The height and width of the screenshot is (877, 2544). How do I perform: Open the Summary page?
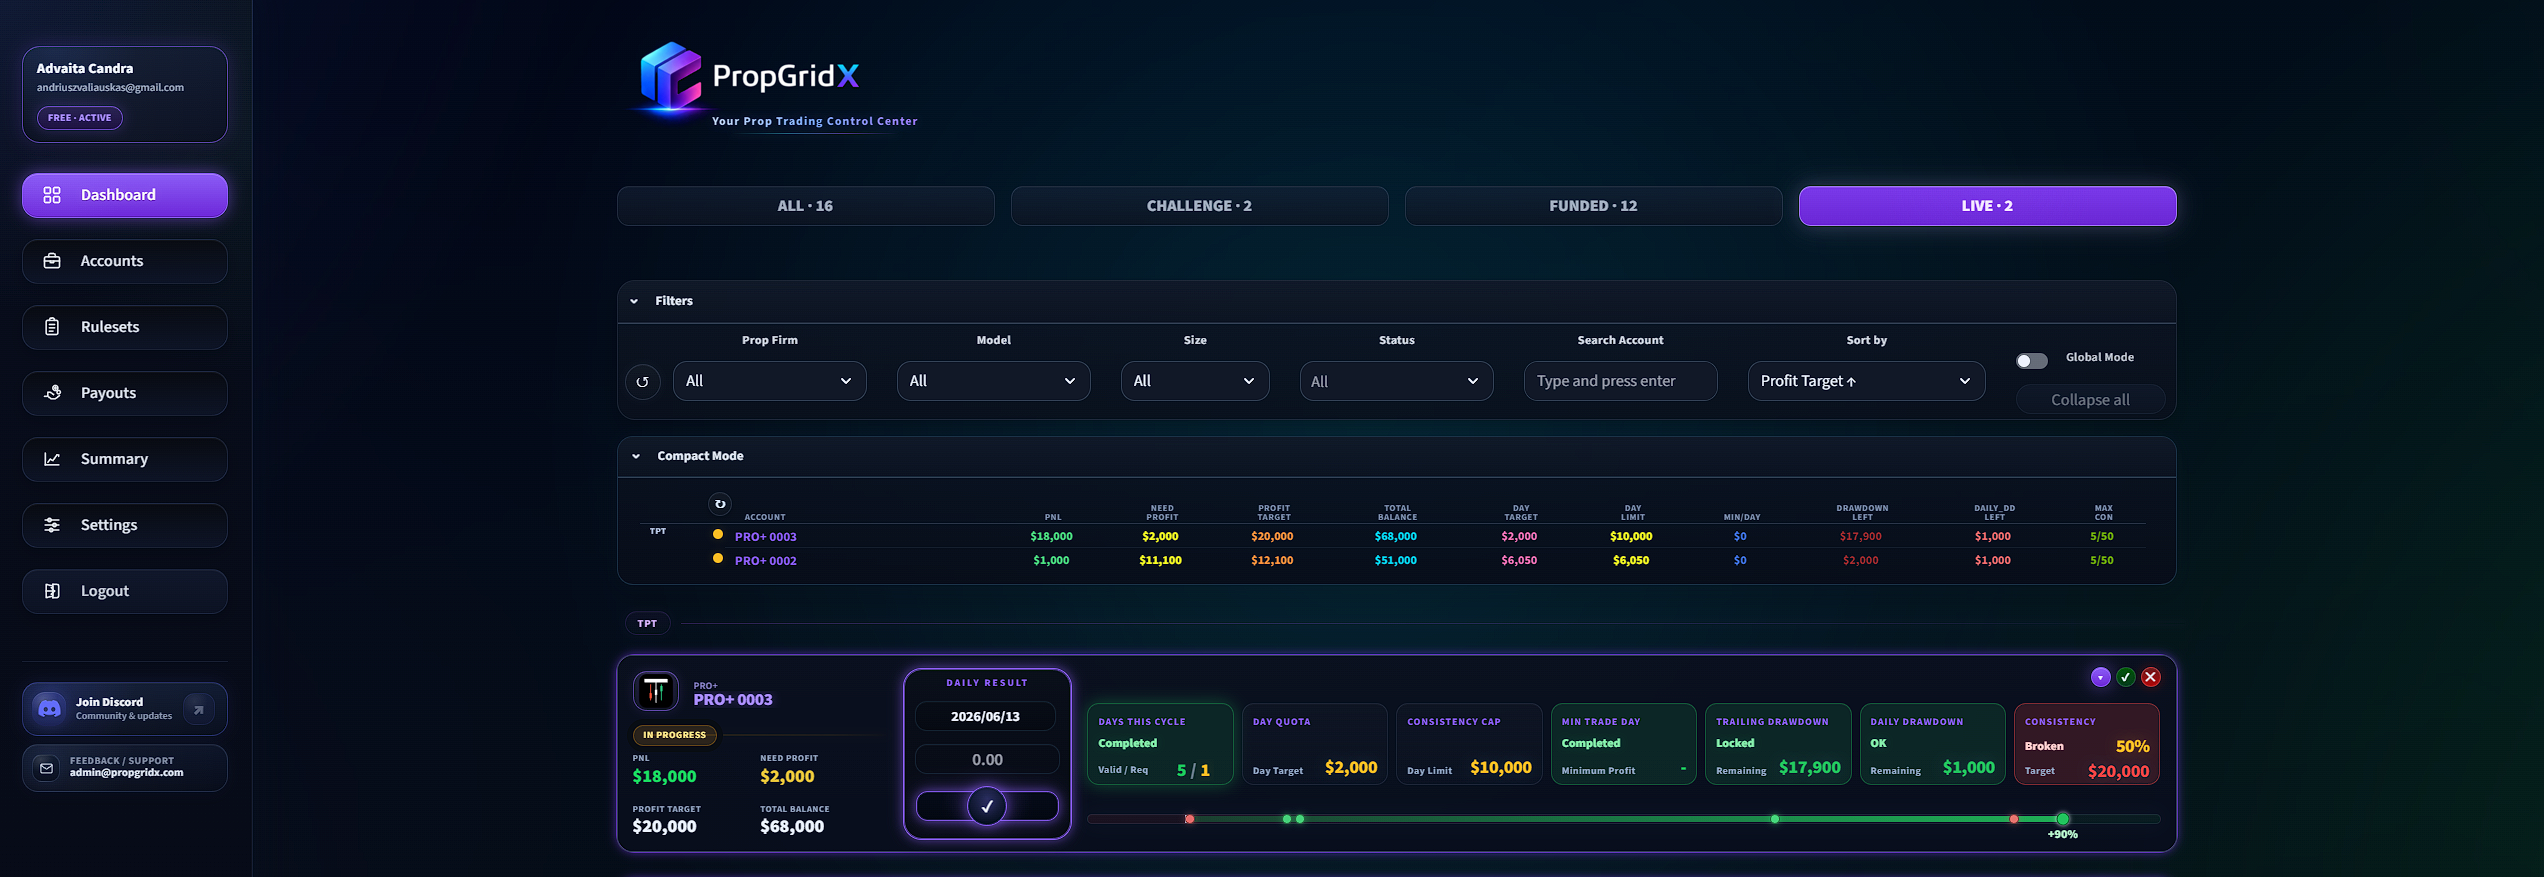(125, 459)
